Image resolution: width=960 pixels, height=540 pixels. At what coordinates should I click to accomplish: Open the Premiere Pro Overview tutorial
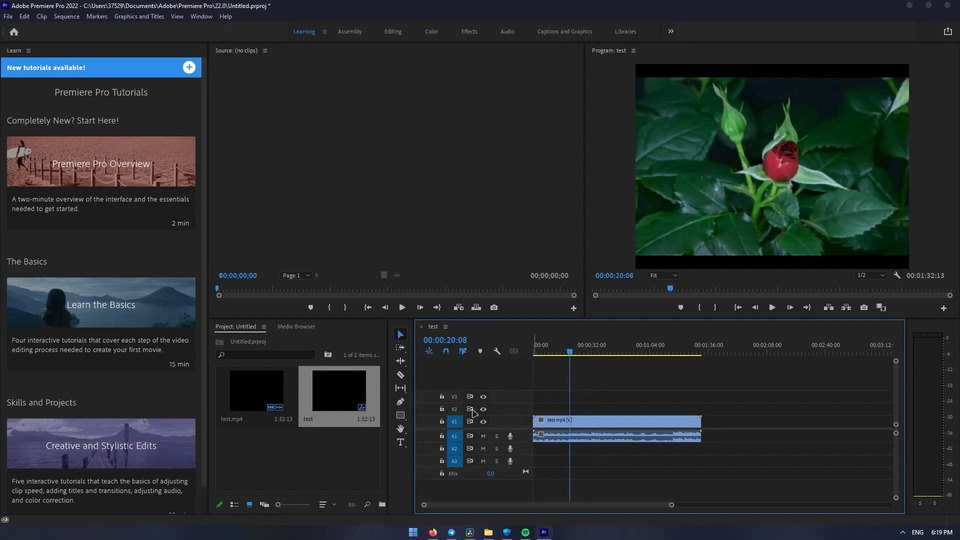point(101,162)
